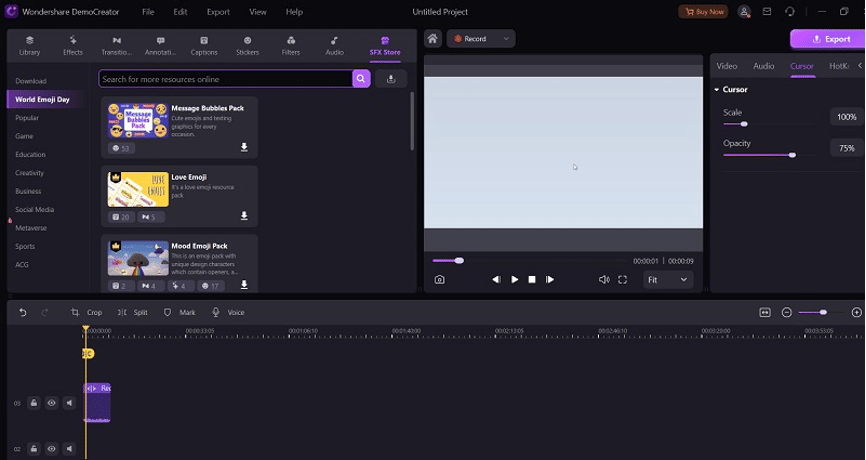
Task: Collapse the Cursor section
Action: [717, 89]
